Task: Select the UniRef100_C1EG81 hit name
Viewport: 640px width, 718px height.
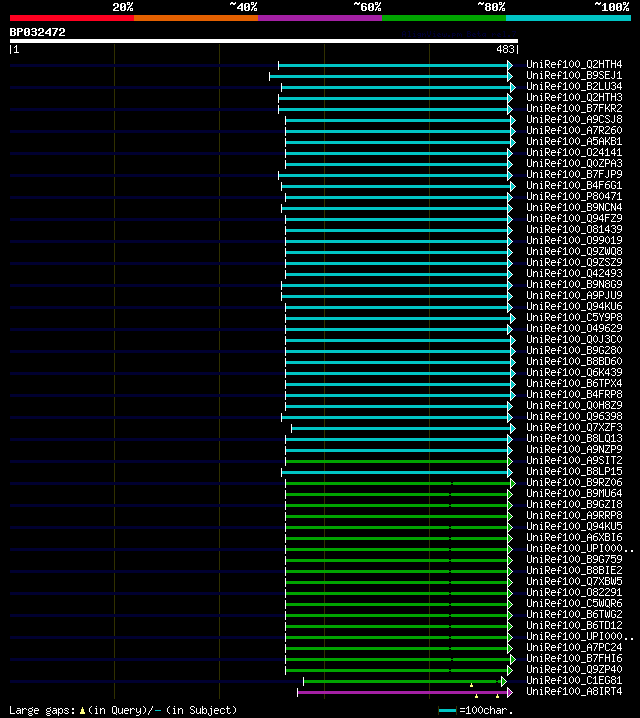Action: coord(574,680)
